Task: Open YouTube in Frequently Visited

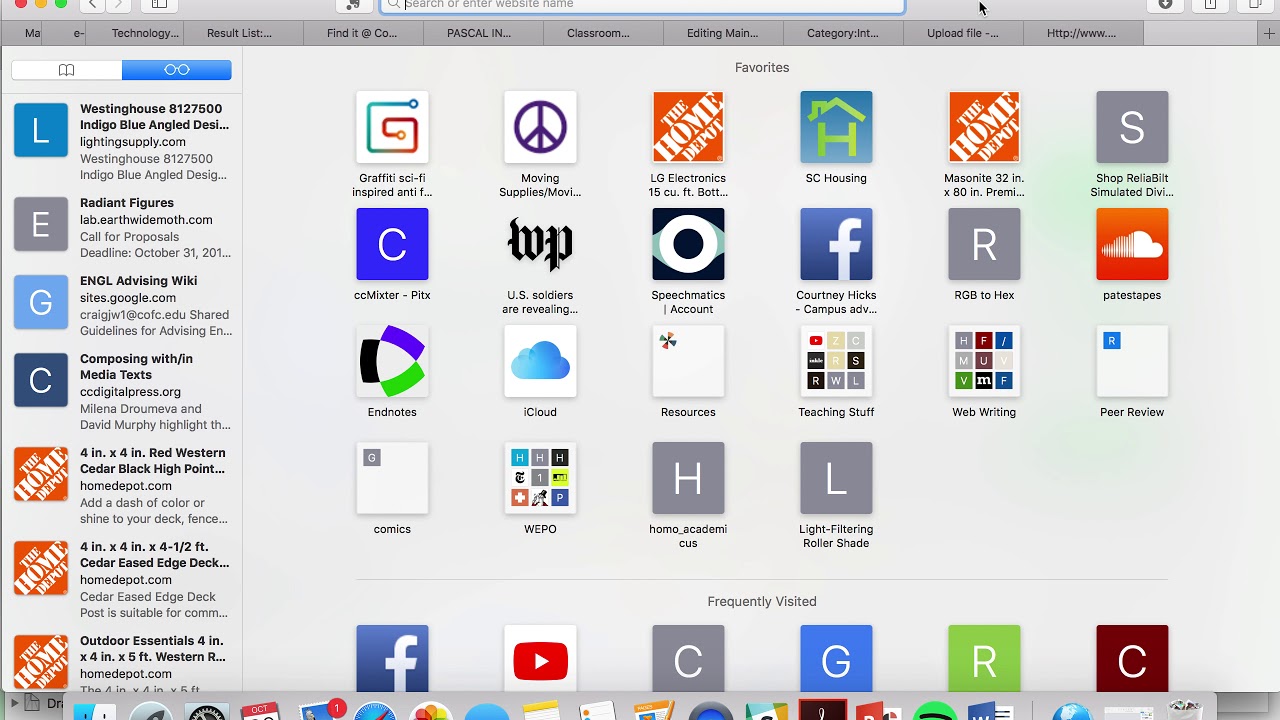Action: click(540, 658)
